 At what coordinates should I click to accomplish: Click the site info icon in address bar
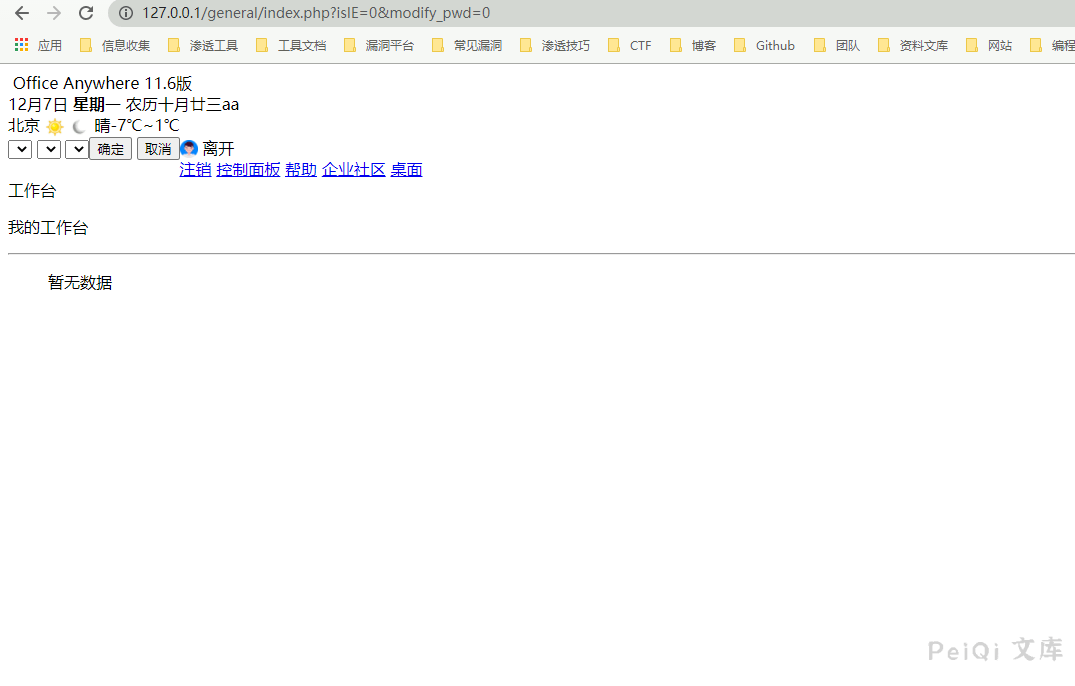[126, 13]
